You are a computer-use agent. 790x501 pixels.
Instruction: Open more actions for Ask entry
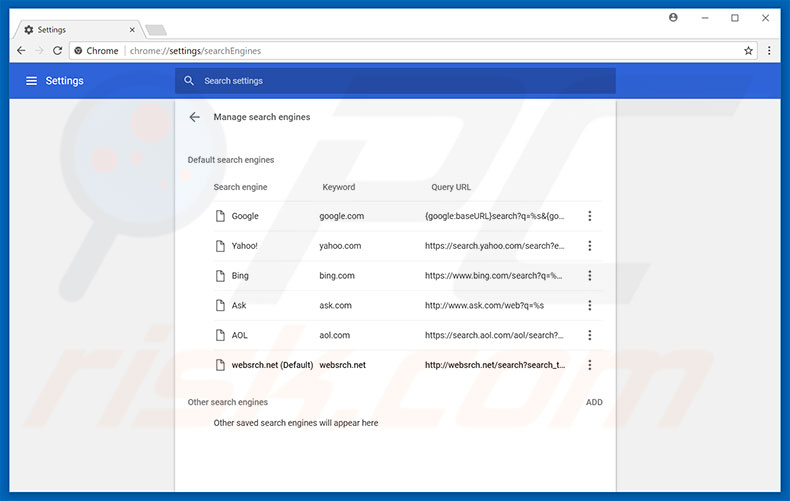[x=589, y=306]
